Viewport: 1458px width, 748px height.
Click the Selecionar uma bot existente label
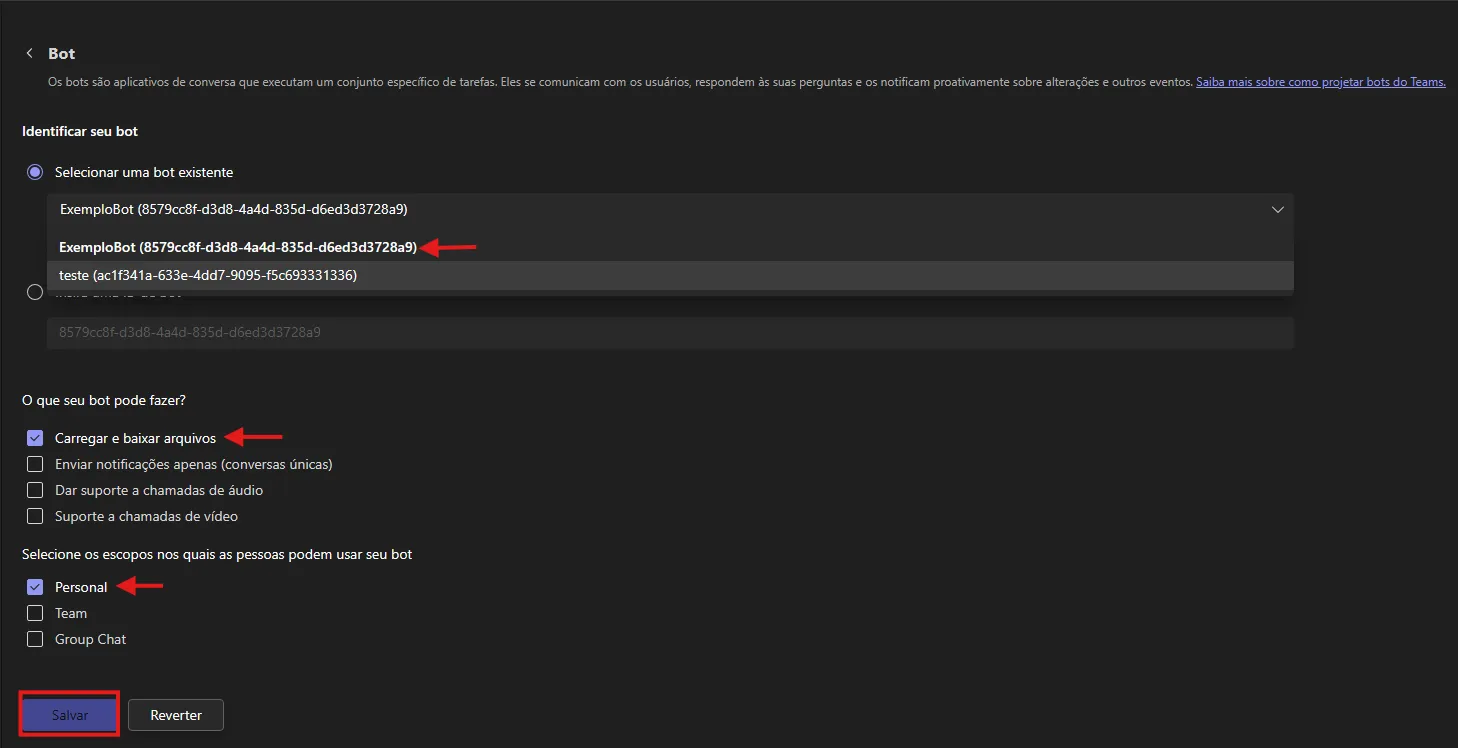click(x=144, y=172)
